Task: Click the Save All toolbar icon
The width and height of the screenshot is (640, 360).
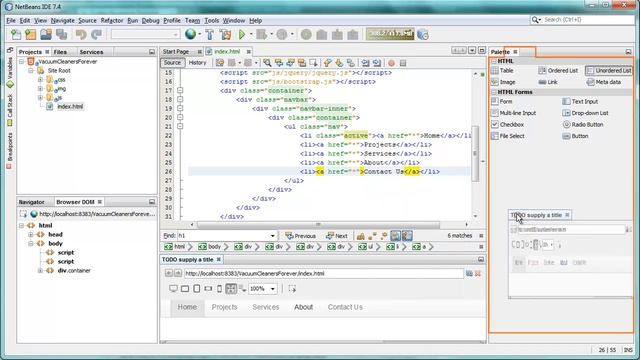Action: [62, 35]
